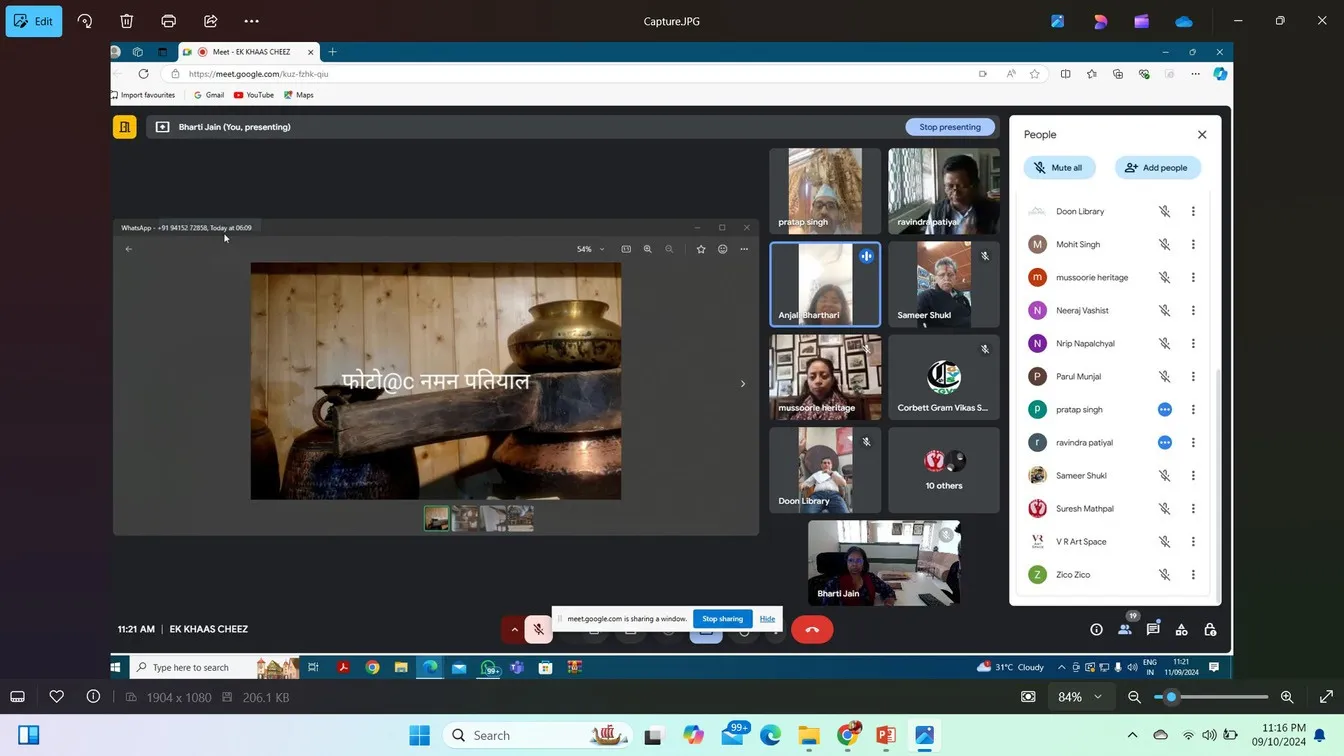Show file info panel

[93, 697]
